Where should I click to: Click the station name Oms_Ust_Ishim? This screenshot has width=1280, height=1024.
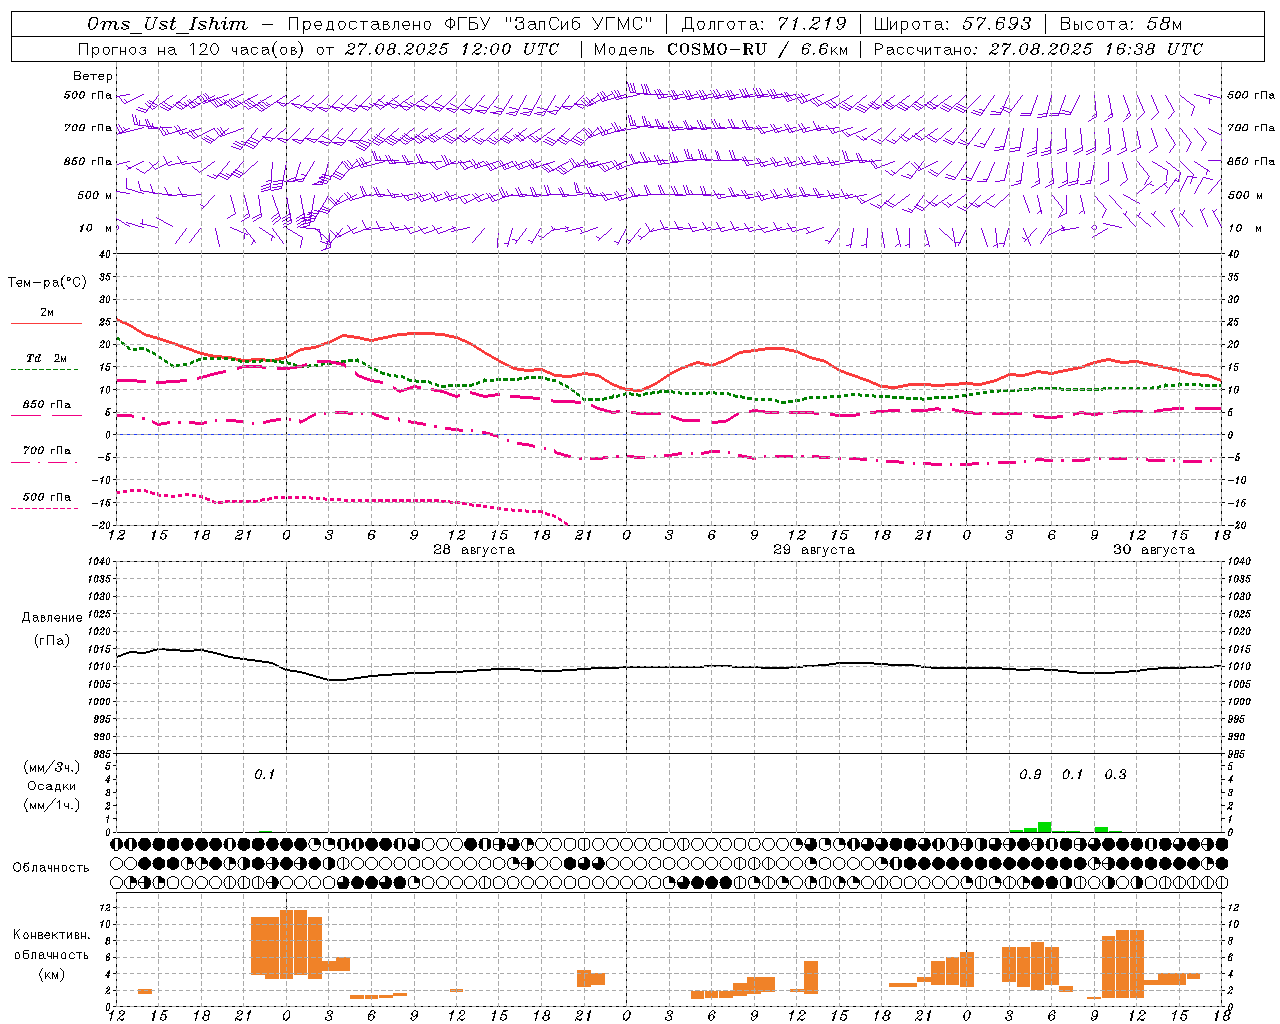coord(167,24)
